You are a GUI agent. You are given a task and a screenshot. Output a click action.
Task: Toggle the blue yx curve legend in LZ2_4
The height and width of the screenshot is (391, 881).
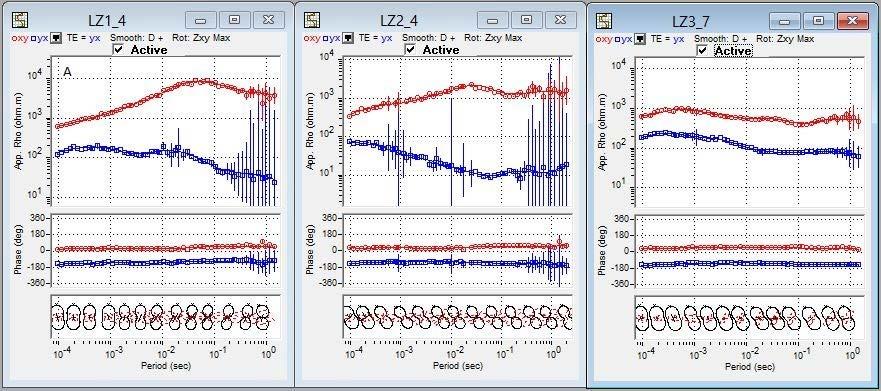pos(331,38)
